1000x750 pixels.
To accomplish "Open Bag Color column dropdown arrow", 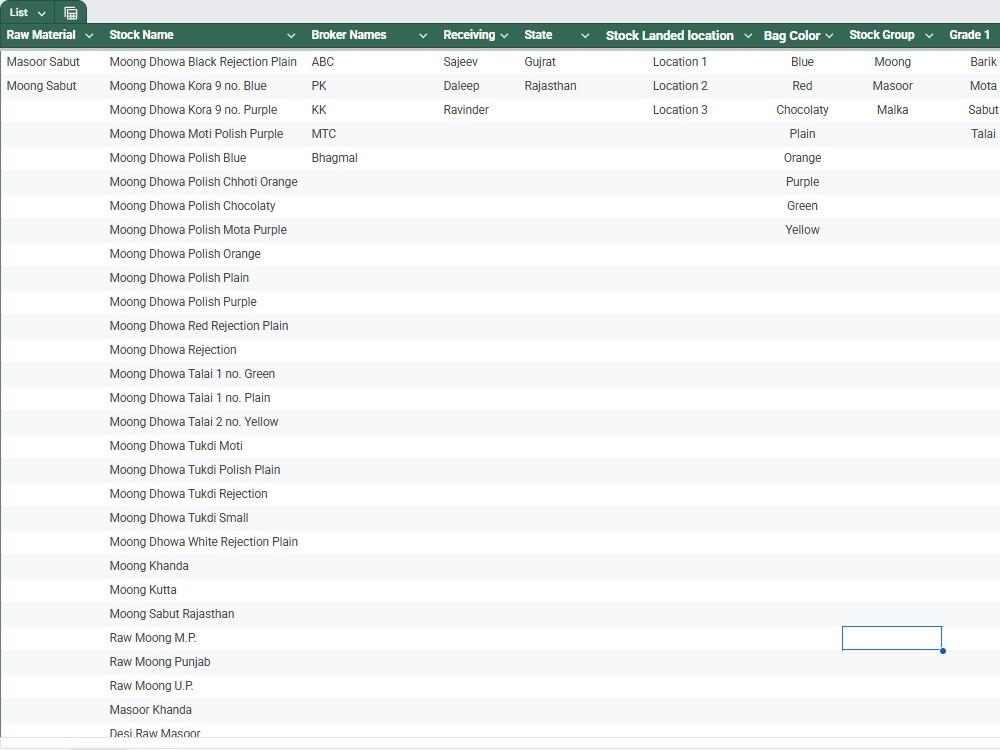I will (829, 36).
